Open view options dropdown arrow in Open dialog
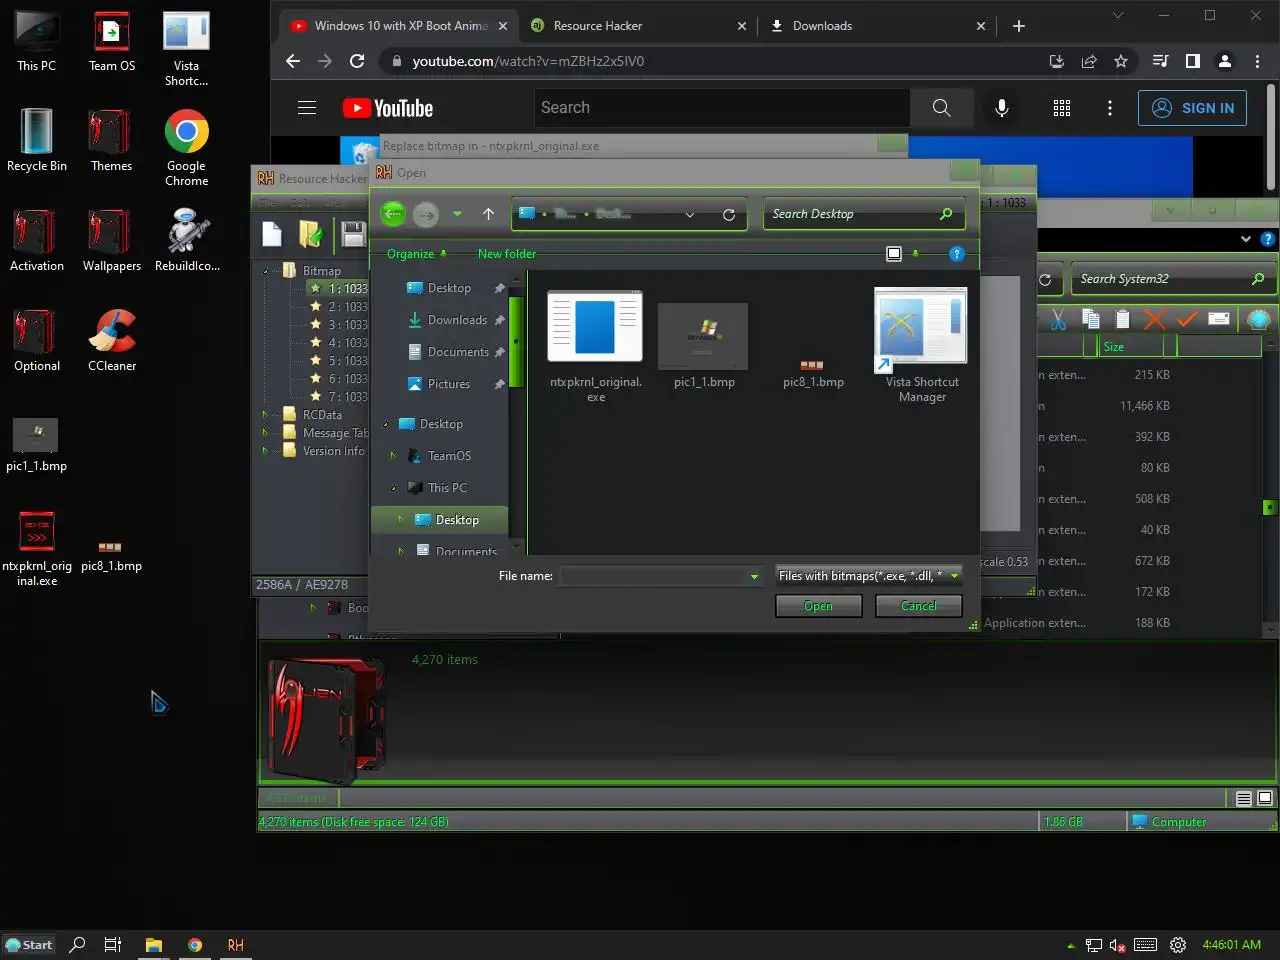 point(915,254)
